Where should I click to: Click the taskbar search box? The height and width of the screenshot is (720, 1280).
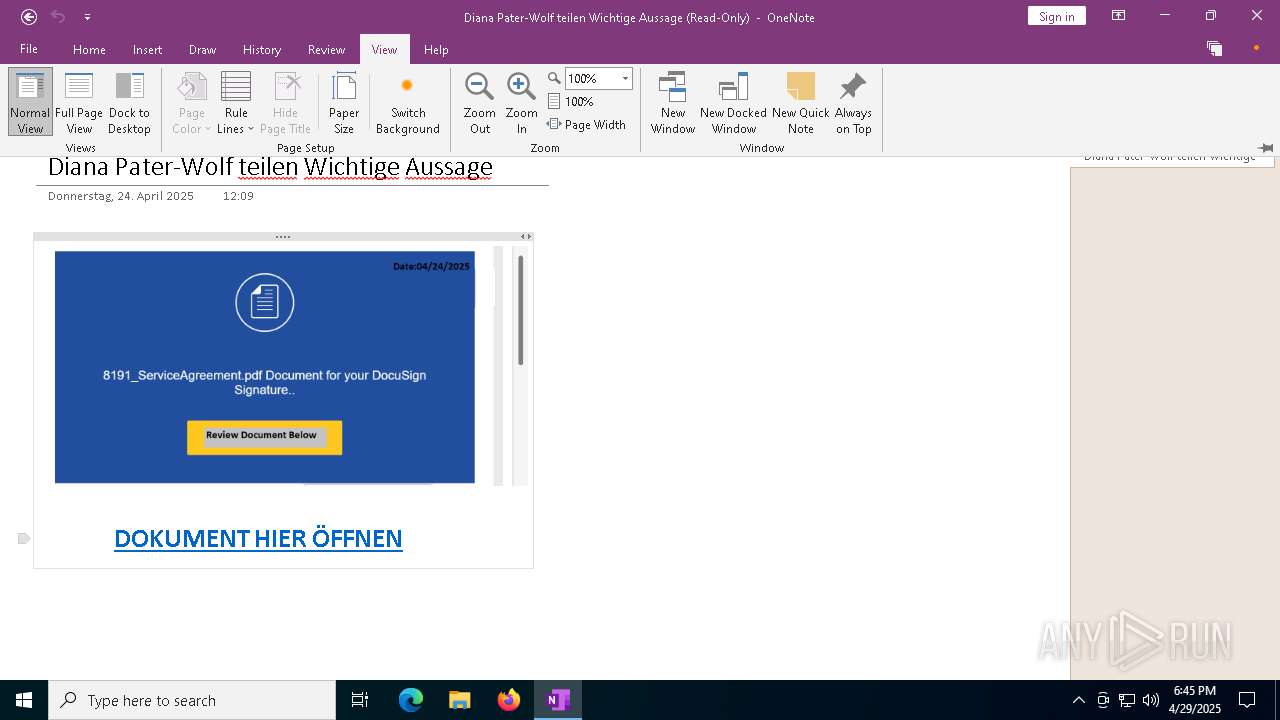point(192,700)
